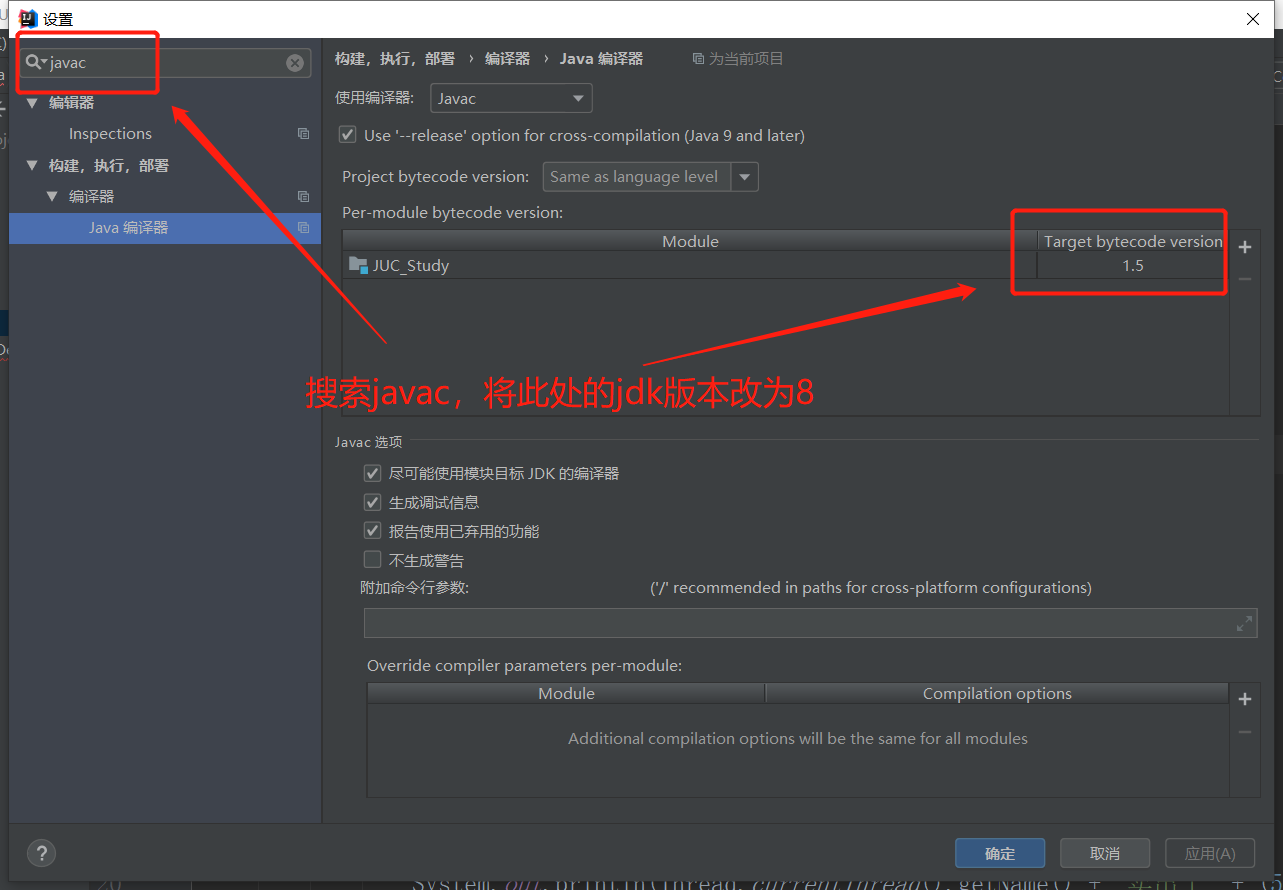
Task: Open help with the question mark button
Action: pyautogui.click(x=41, y=853)
